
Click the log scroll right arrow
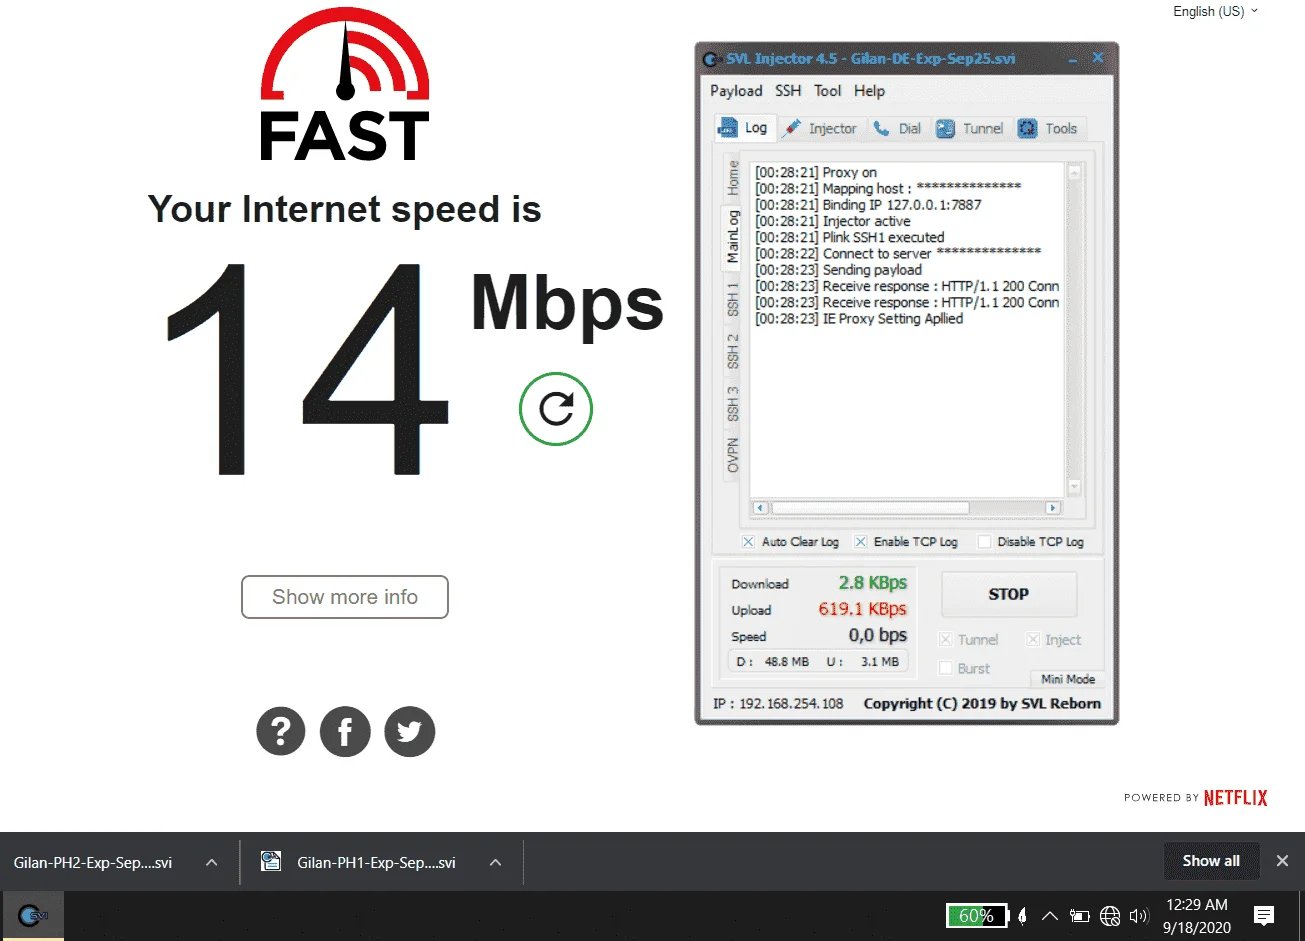point(1052,508)
